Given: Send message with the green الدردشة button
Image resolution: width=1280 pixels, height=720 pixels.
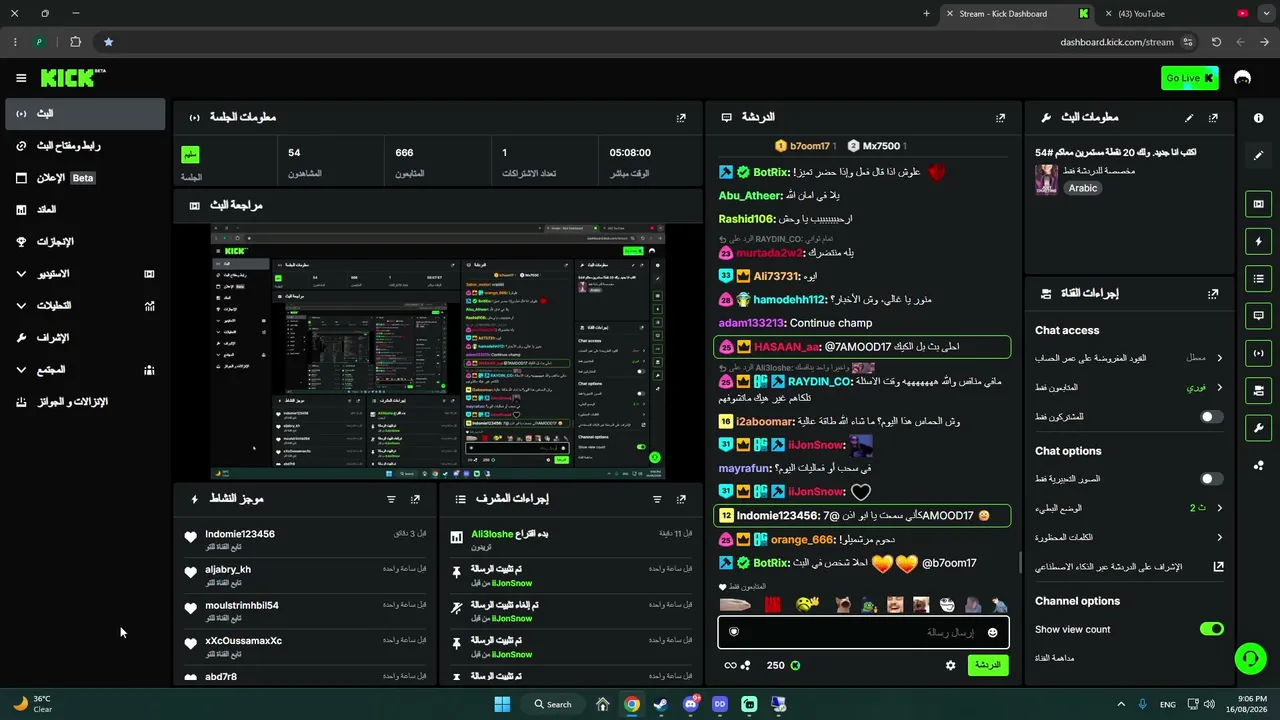Looking at the screenshot, I should pyautogui.click(x=988, y=665).
